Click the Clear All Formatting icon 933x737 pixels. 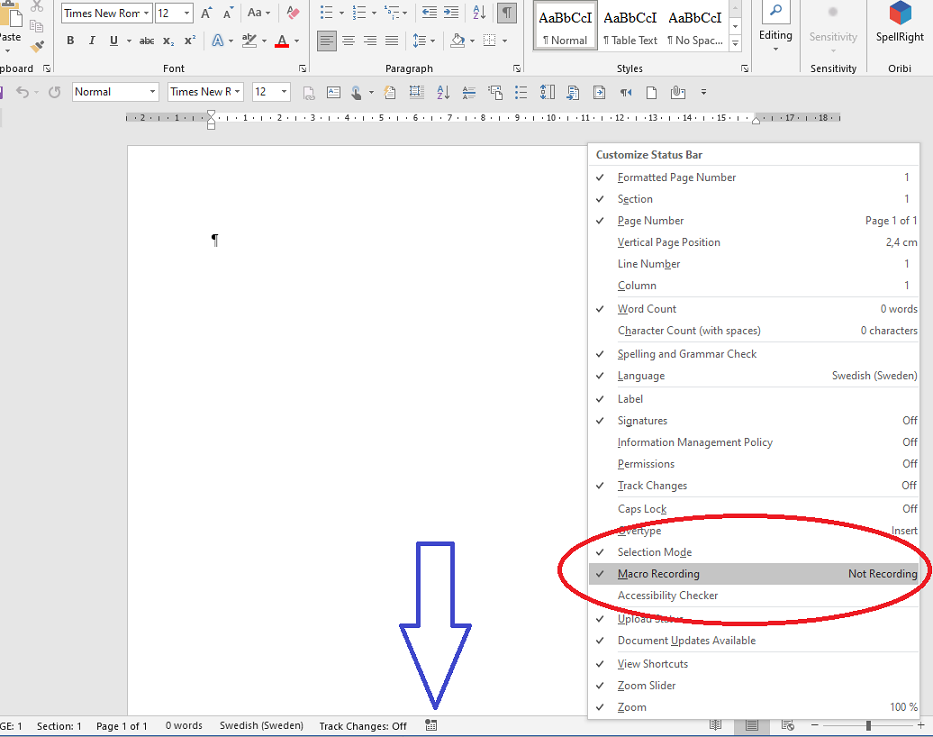[293, 12]
